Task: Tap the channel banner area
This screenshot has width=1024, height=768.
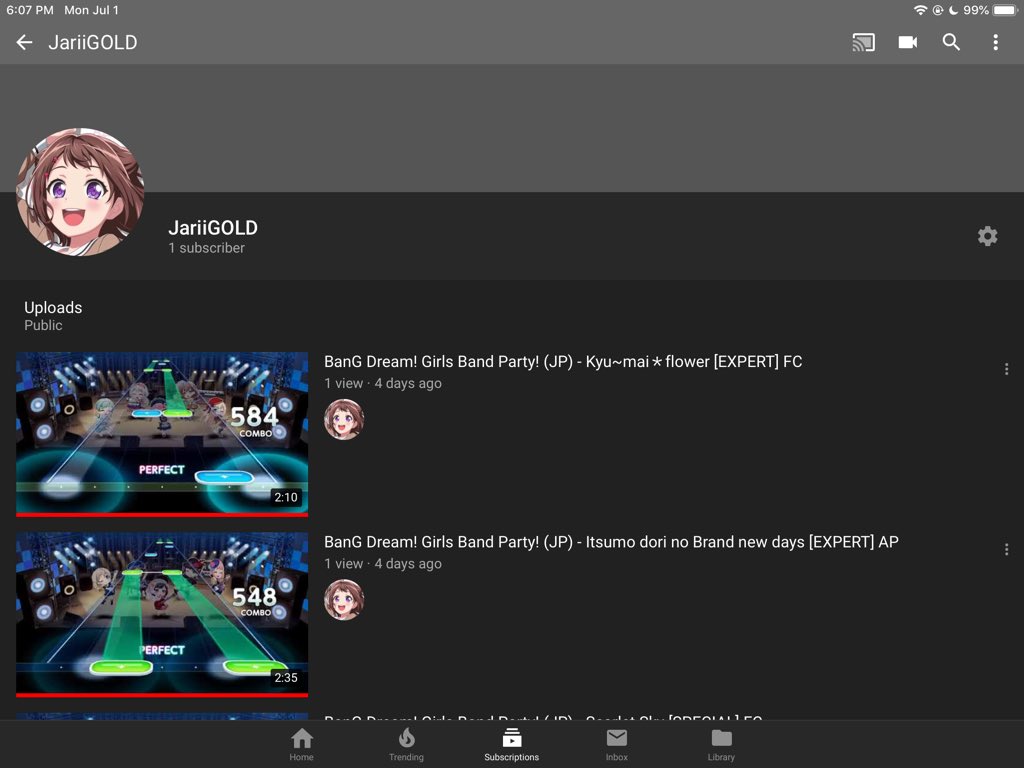Action: (x=512, y=128)
